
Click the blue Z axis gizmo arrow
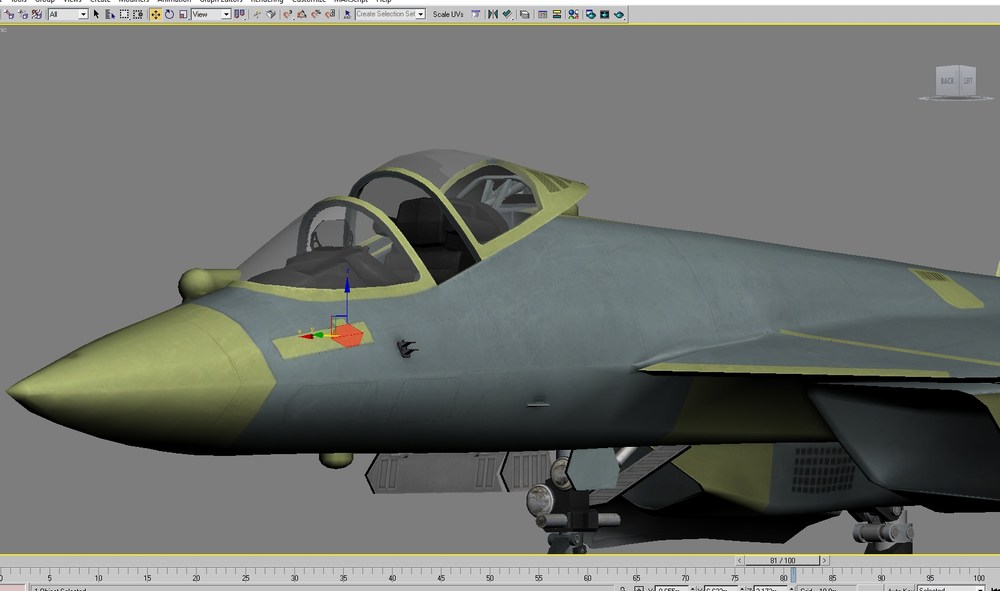(x=348, y=285)
